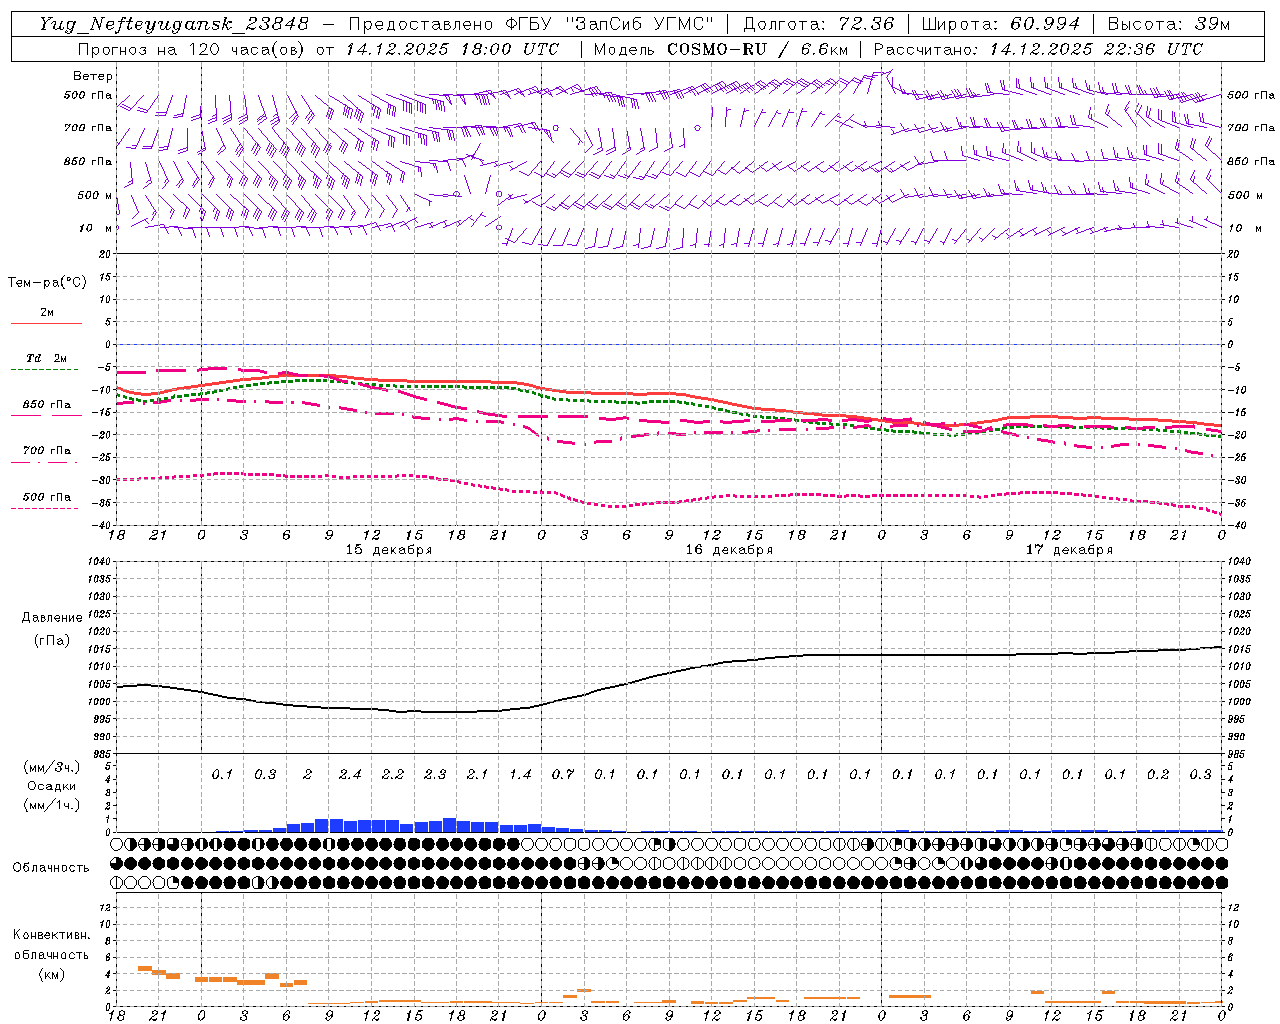
Task: Click the 2.3 three-hour precipitation value
Action: pyautogui.click(x=435, y=775)
